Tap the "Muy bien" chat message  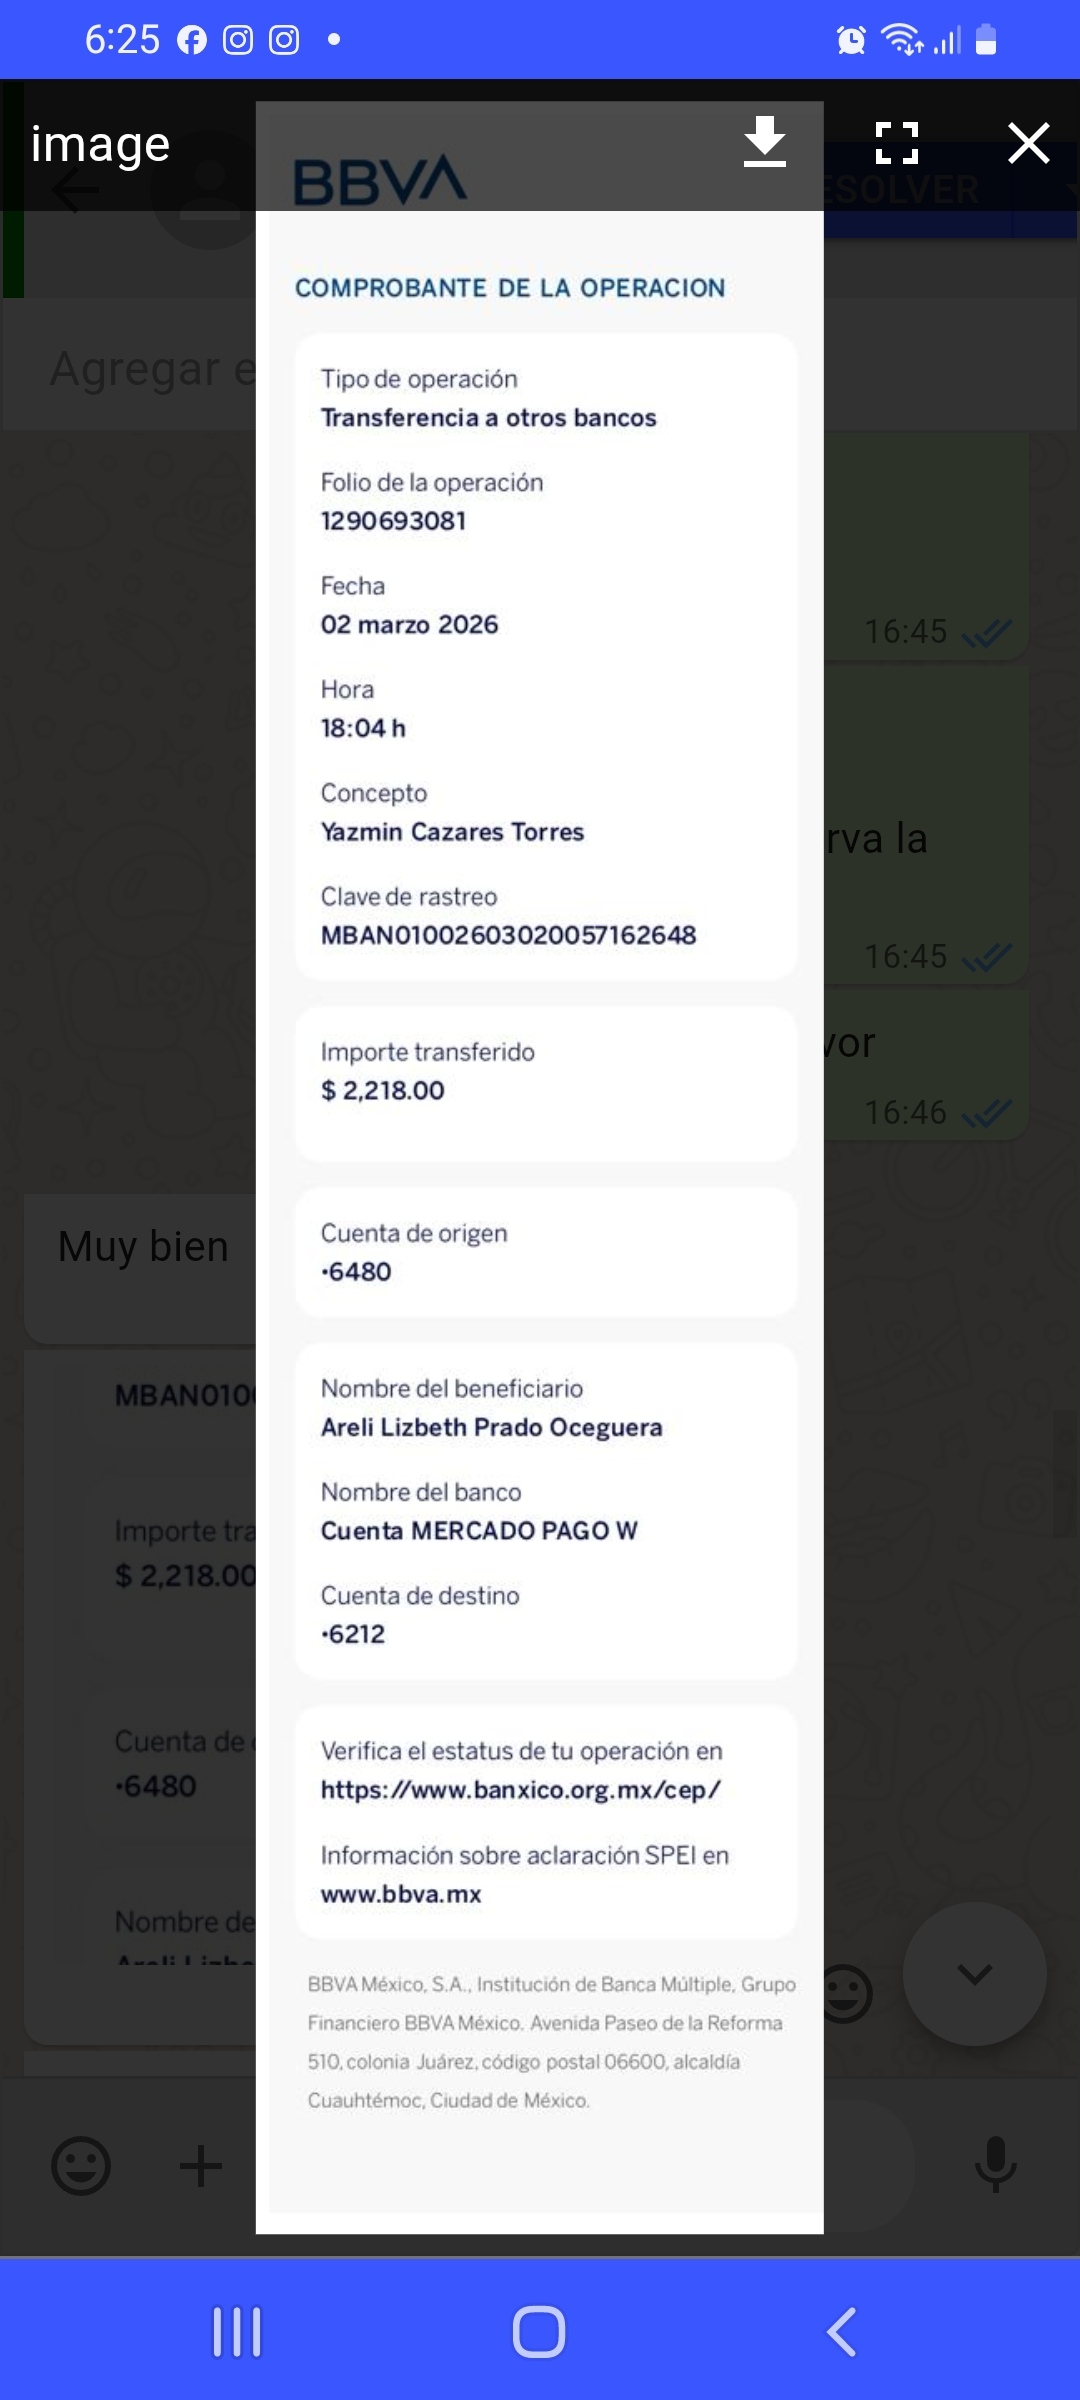pos(143,1247)
